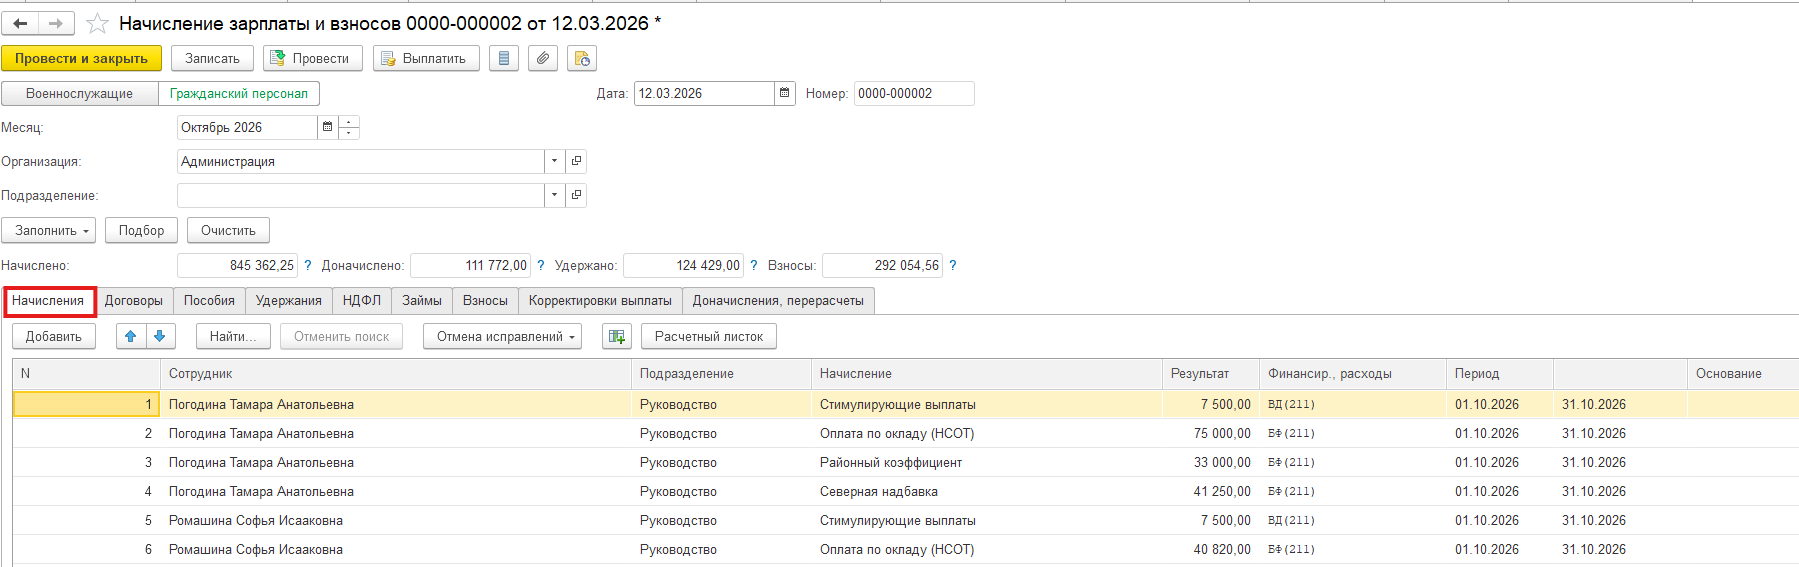This screenshot has width=1799, height=567.
Task: Save document with Записать button
Action: pyautogui.click(x=212, y=59)
